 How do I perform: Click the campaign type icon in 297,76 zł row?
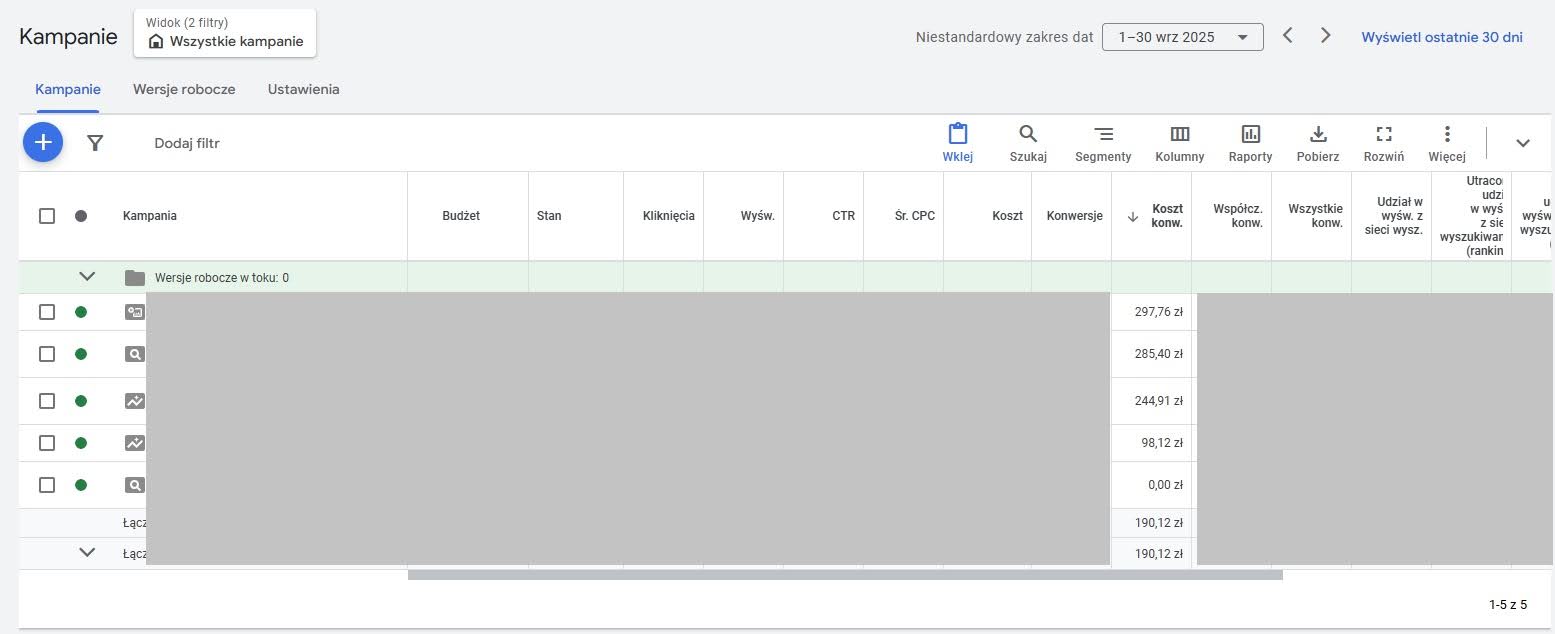point(134,312)
